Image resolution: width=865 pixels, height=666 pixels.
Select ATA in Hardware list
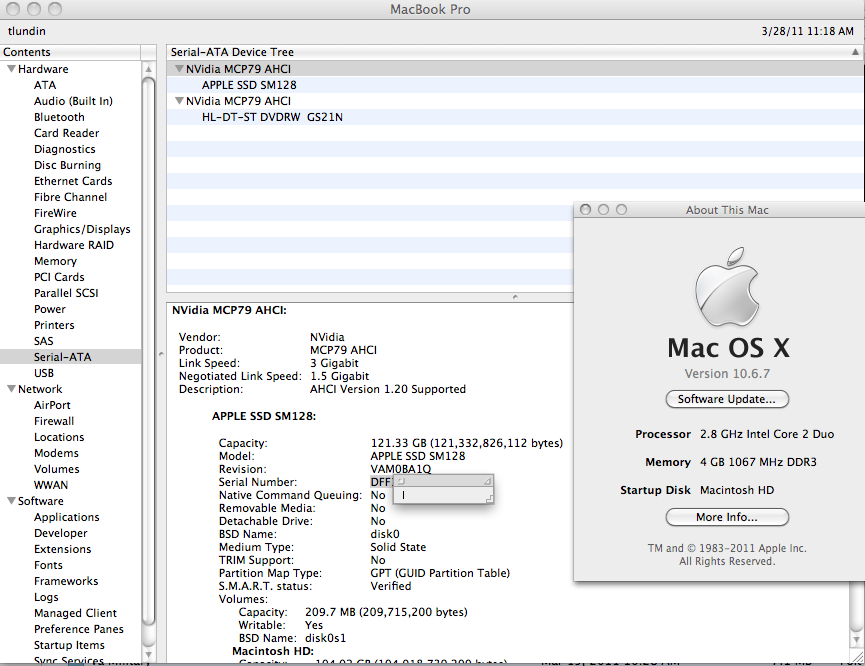(45, 85)
